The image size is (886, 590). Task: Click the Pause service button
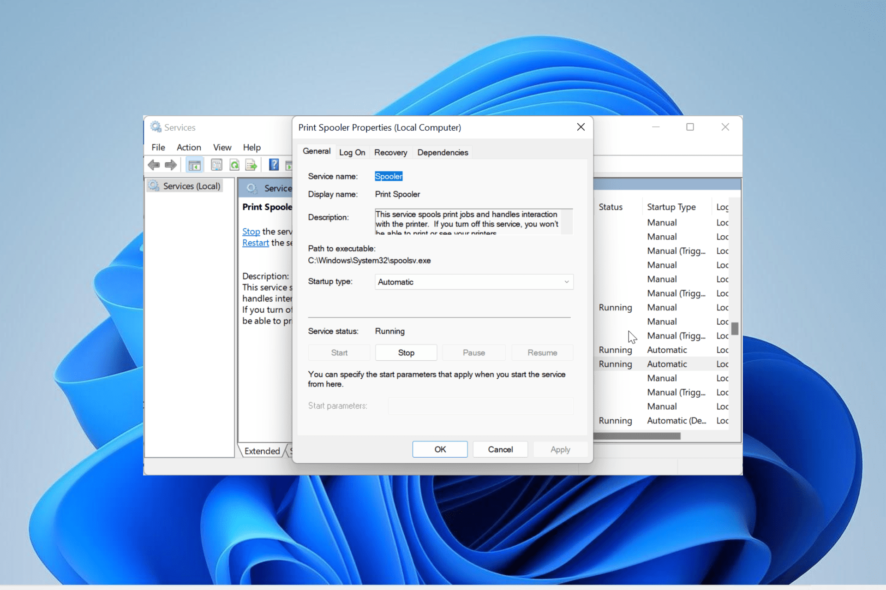(x=474, y=353)
